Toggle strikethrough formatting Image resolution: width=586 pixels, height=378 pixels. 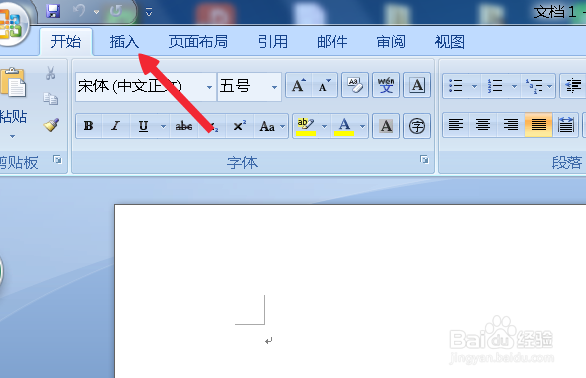184,126
